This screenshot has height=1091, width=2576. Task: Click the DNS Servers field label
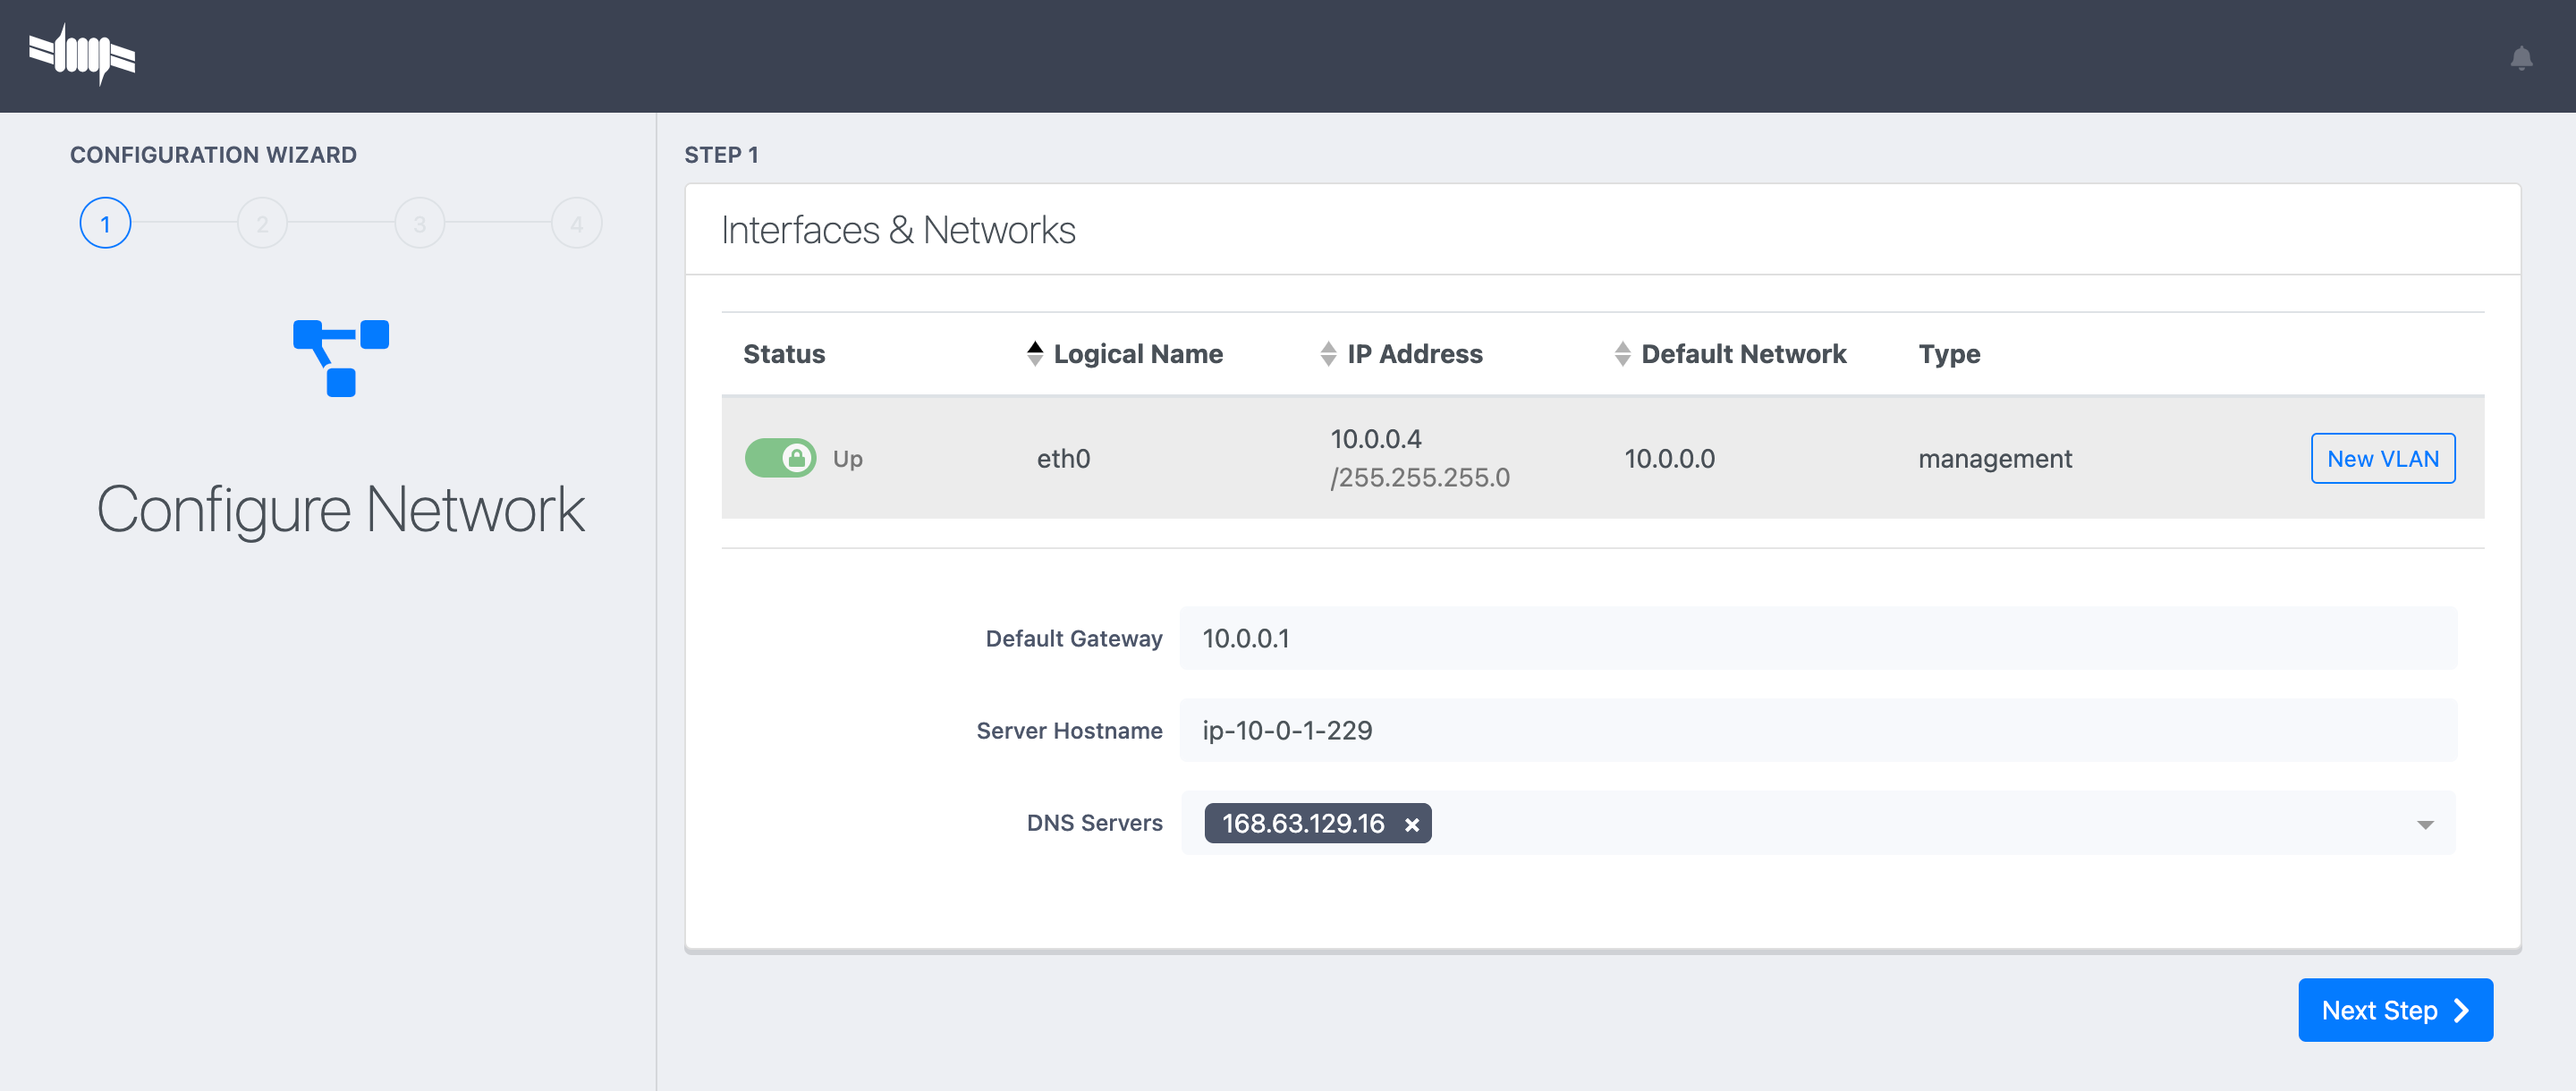tap(1094, 823)
